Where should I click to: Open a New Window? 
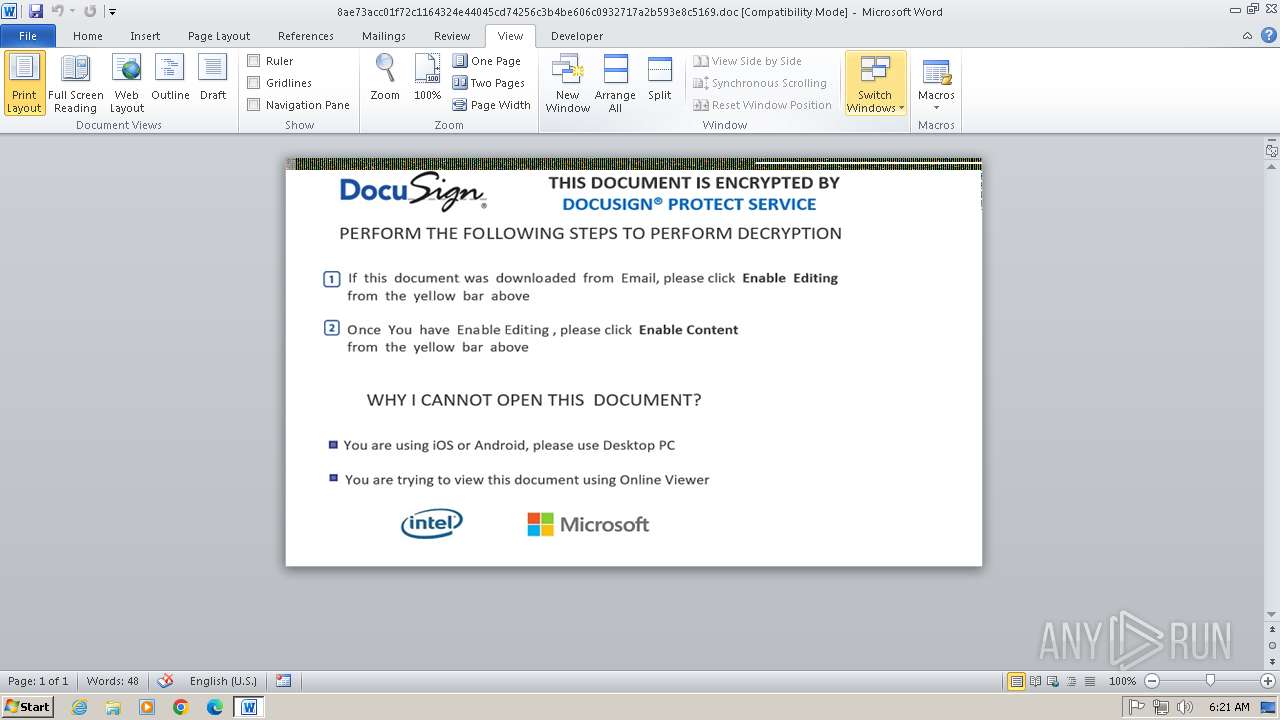click(x=568, y=84)
